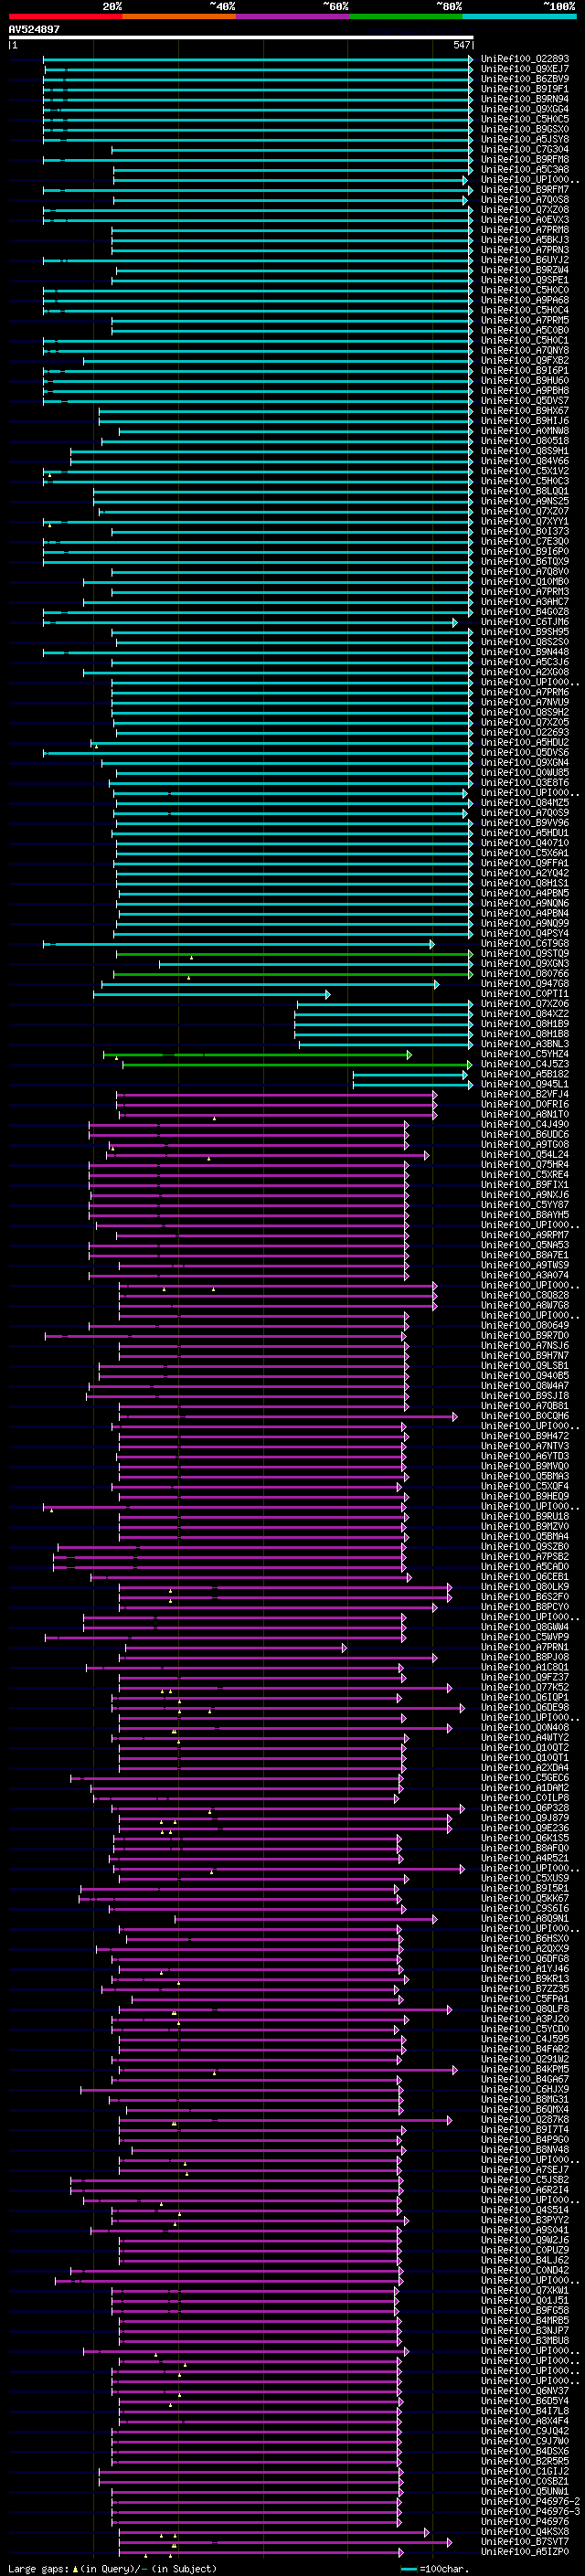Click hit label UniRef100_B2VFJ4
The width and height of the screenshot is (585, 2576).
(x=525, y=1094)
